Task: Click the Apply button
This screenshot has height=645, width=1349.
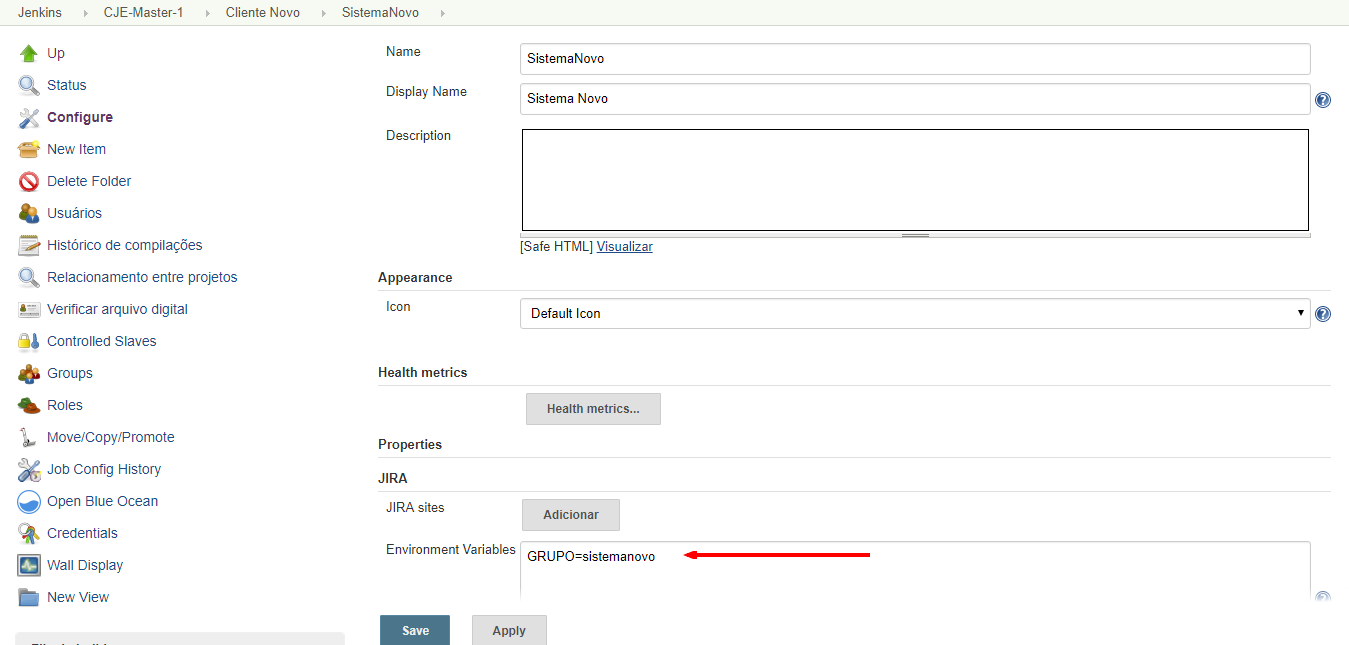Action: [x=509, y=631]
